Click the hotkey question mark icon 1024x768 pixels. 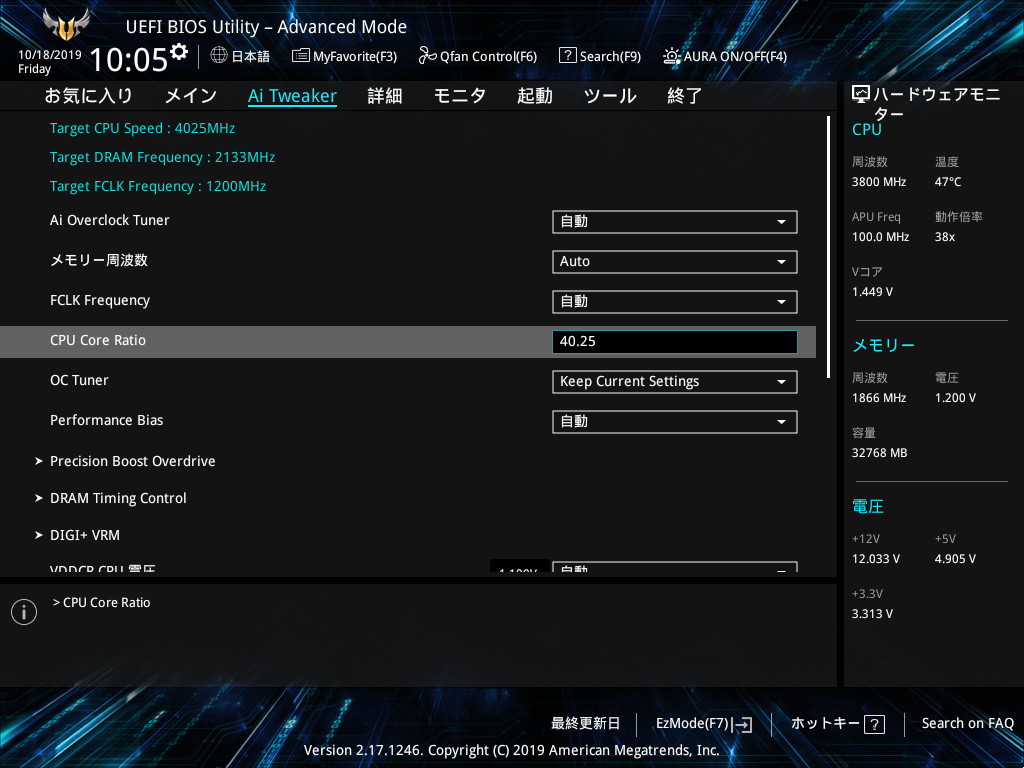pos(874,724)
